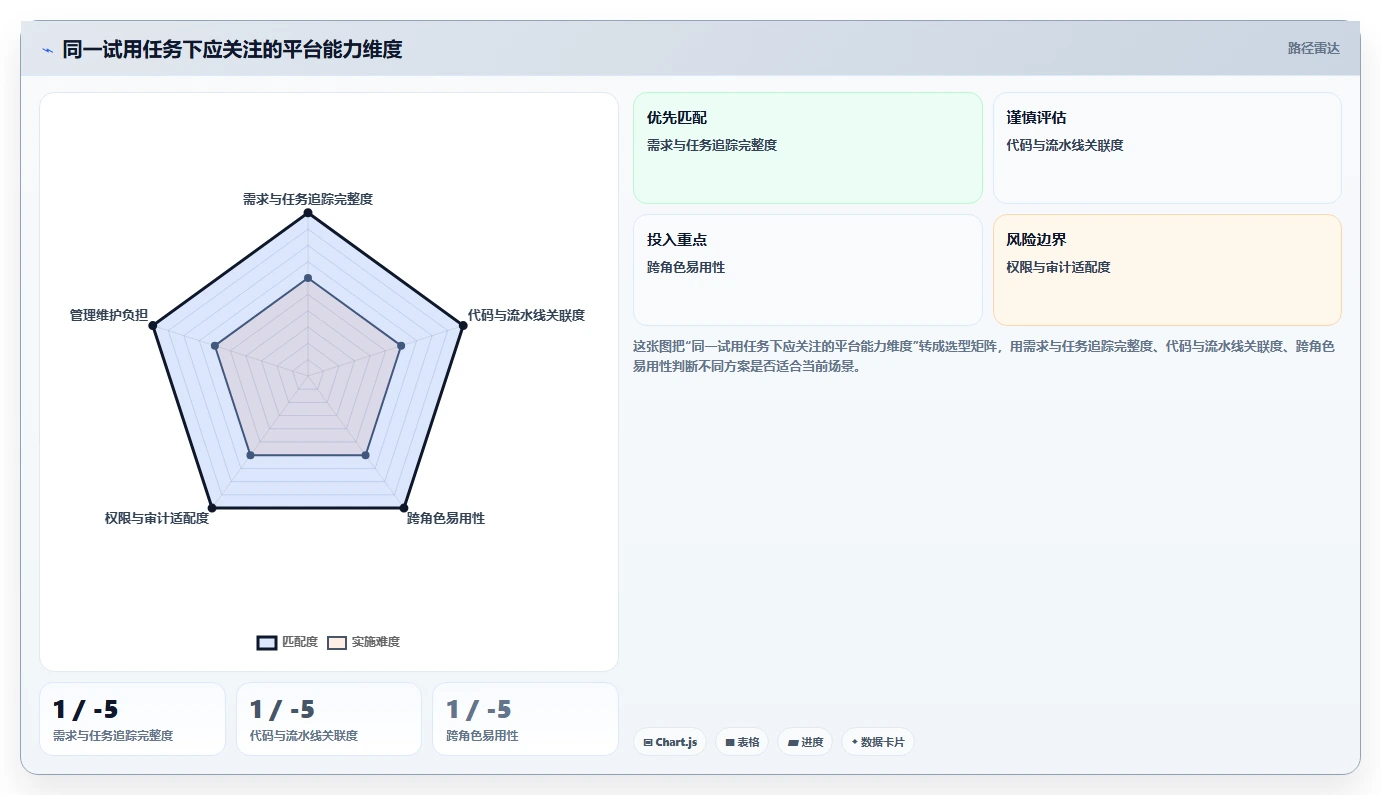Click 需求与任务追踪完整度 text in 优先匹配 card
1381x795 pixels.
pos(712,145)
